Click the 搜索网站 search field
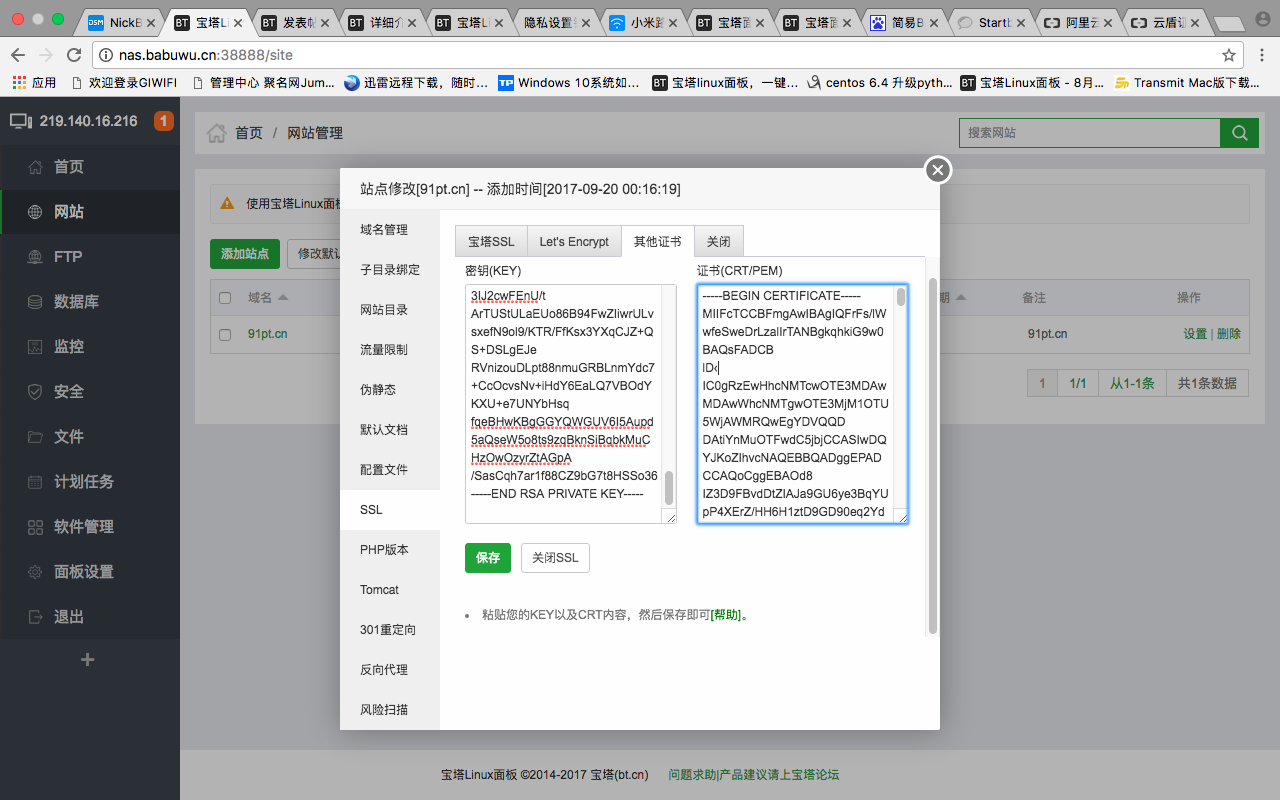The image size is (1280, 800). click(x=1089, y=133)
